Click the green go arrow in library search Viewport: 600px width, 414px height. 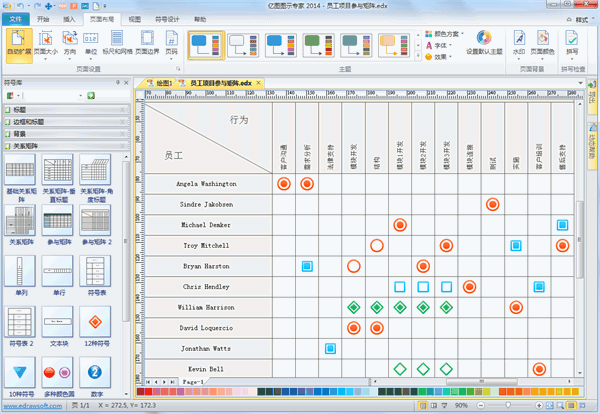(91, 96)
